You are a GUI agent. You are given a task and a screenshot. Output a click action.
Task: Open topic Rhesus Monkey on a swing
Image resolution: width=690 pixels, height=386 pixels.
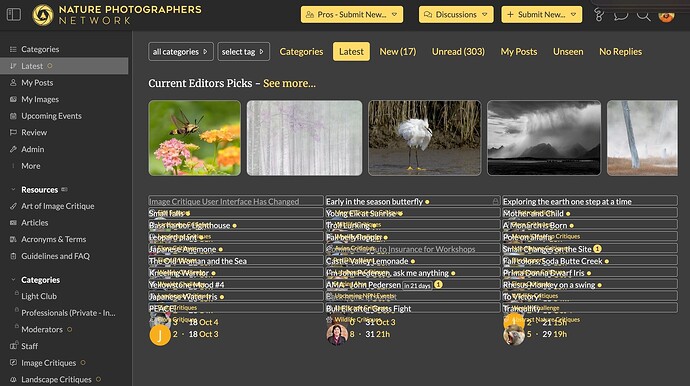coord(549,285)
